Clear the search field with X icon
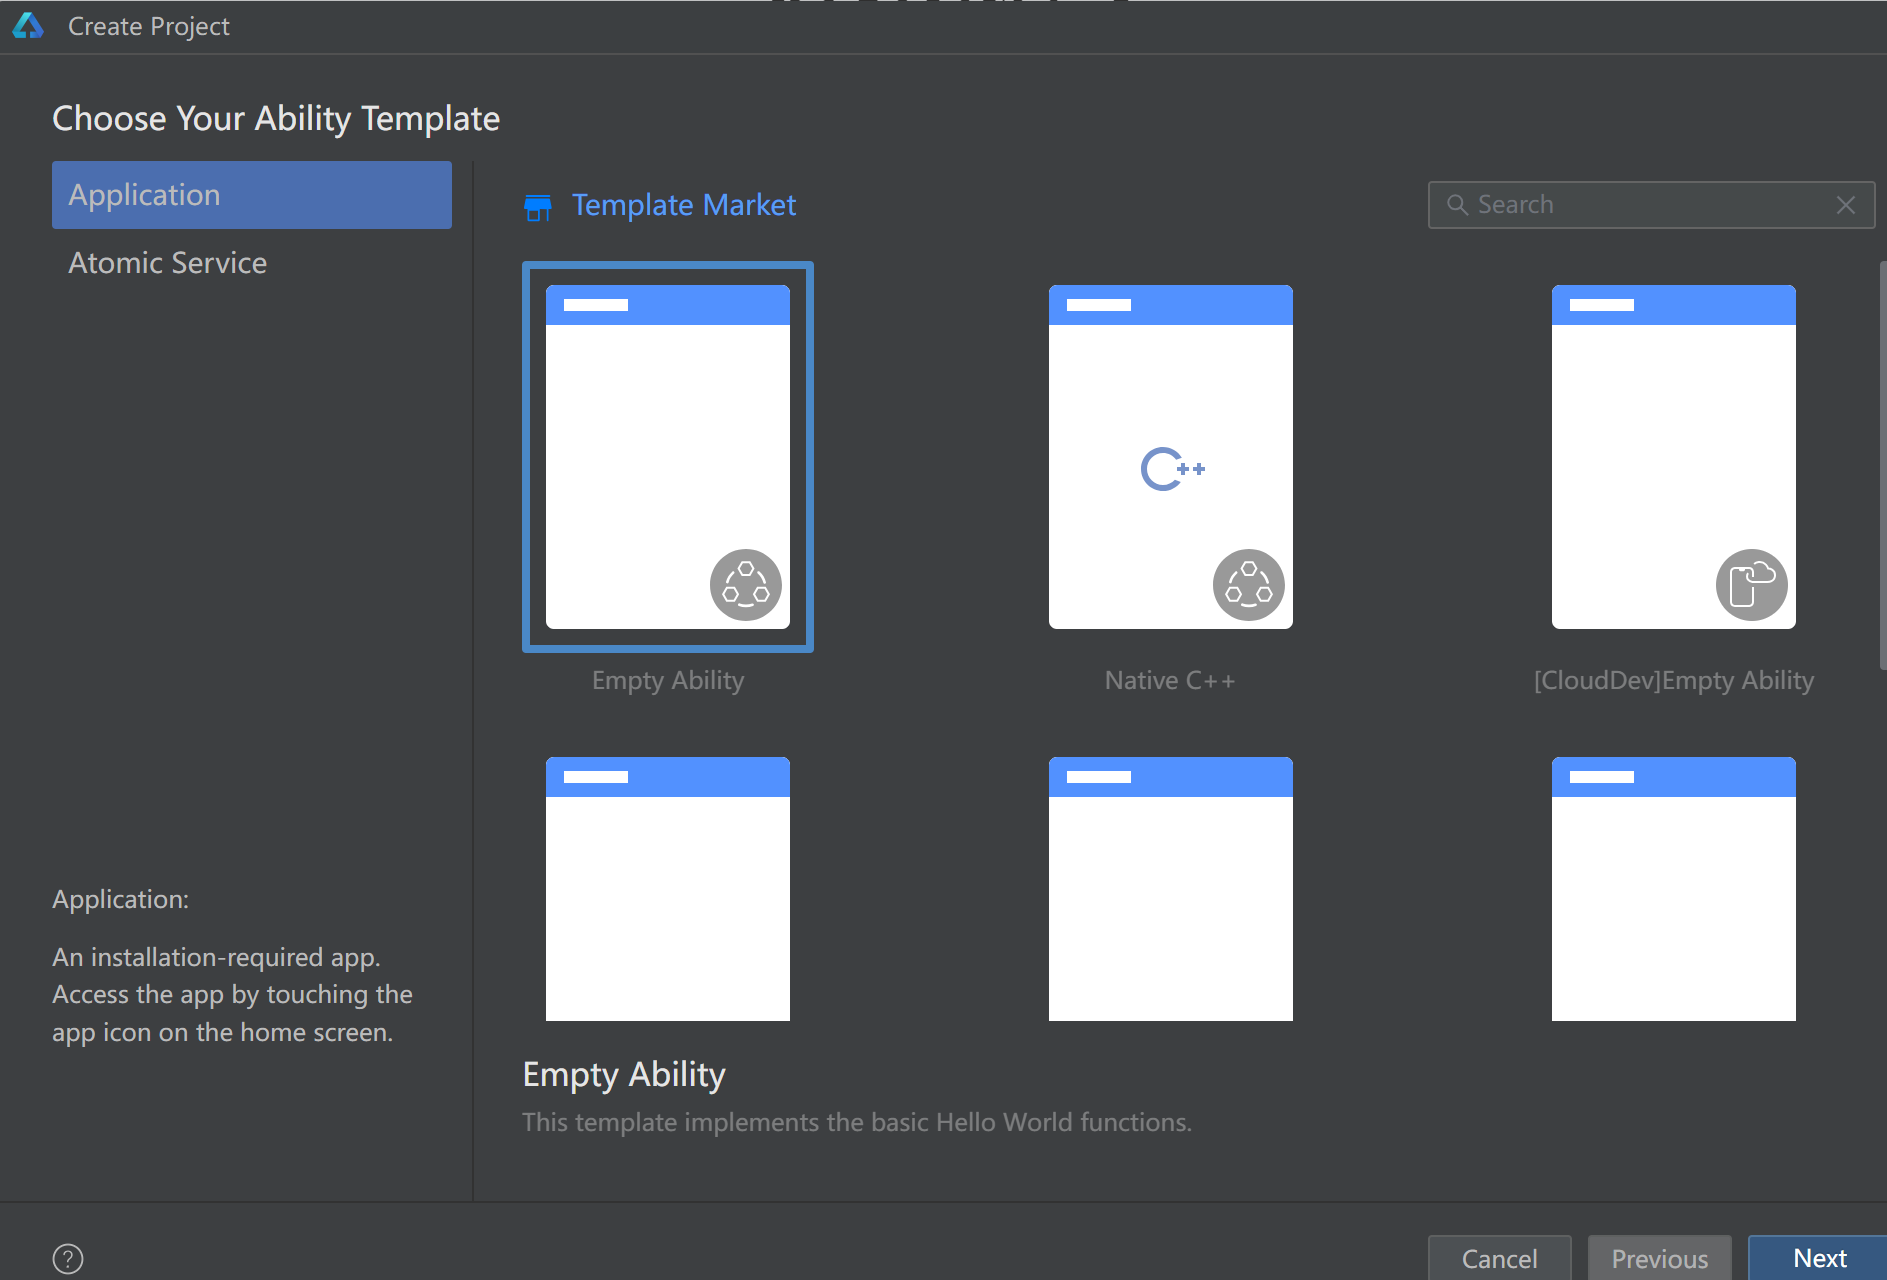 point(1846,205)
